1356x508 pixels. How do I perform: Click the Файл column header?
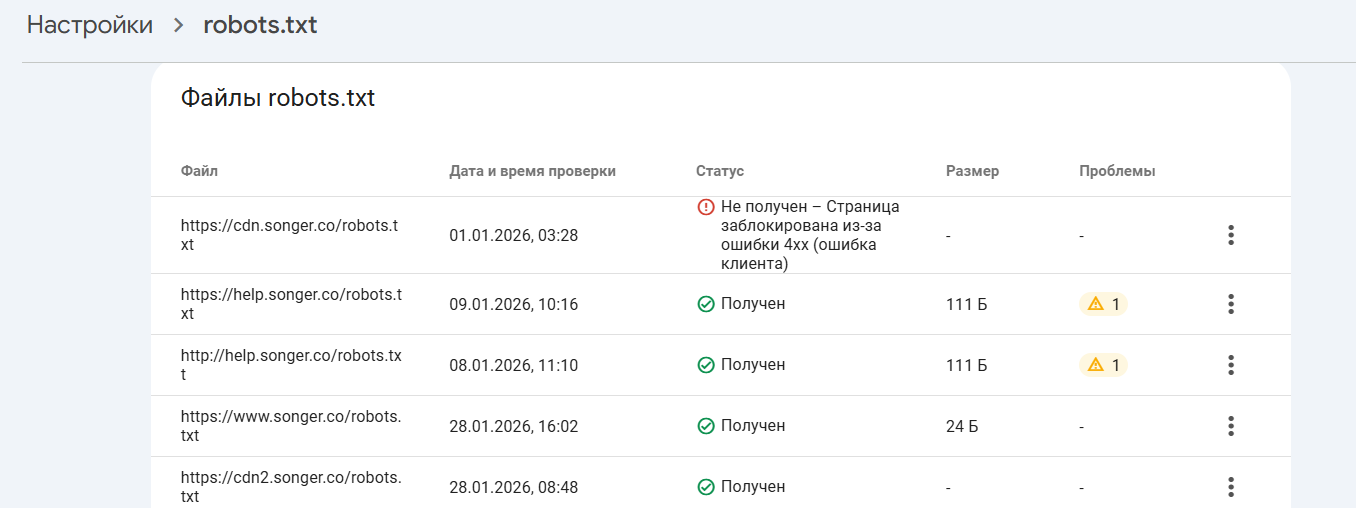pos(199,171)
